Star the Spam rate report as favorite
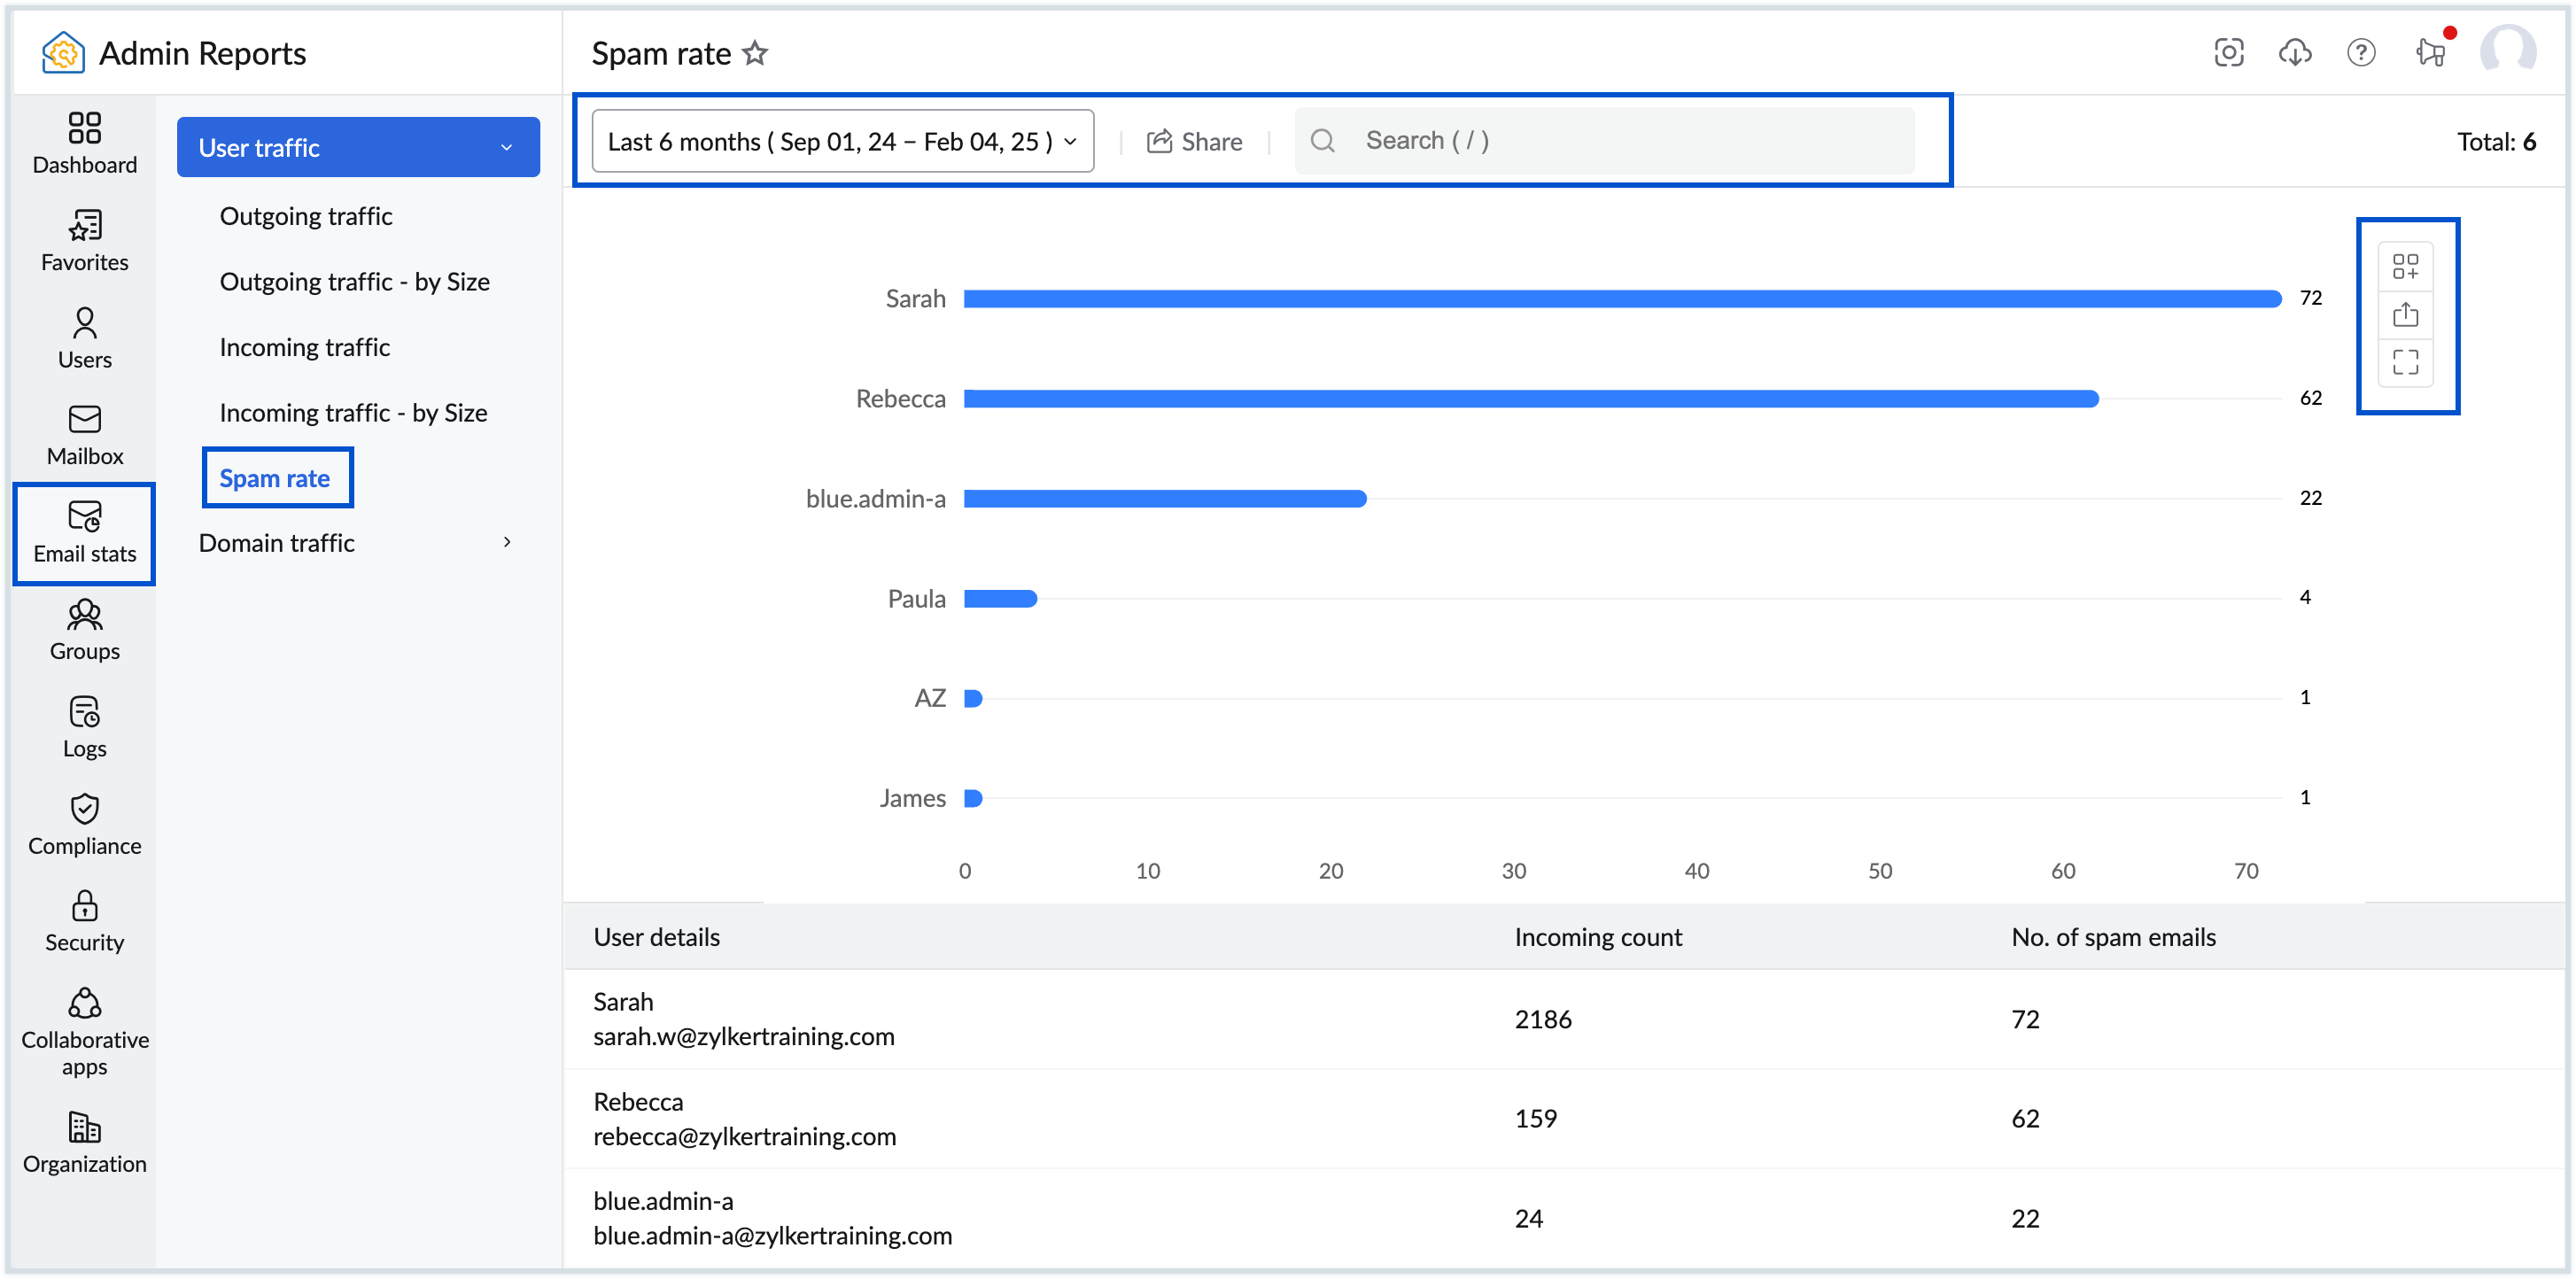Image resolution: width=2576 pixels, height=1279 pixels. (756, 52)
